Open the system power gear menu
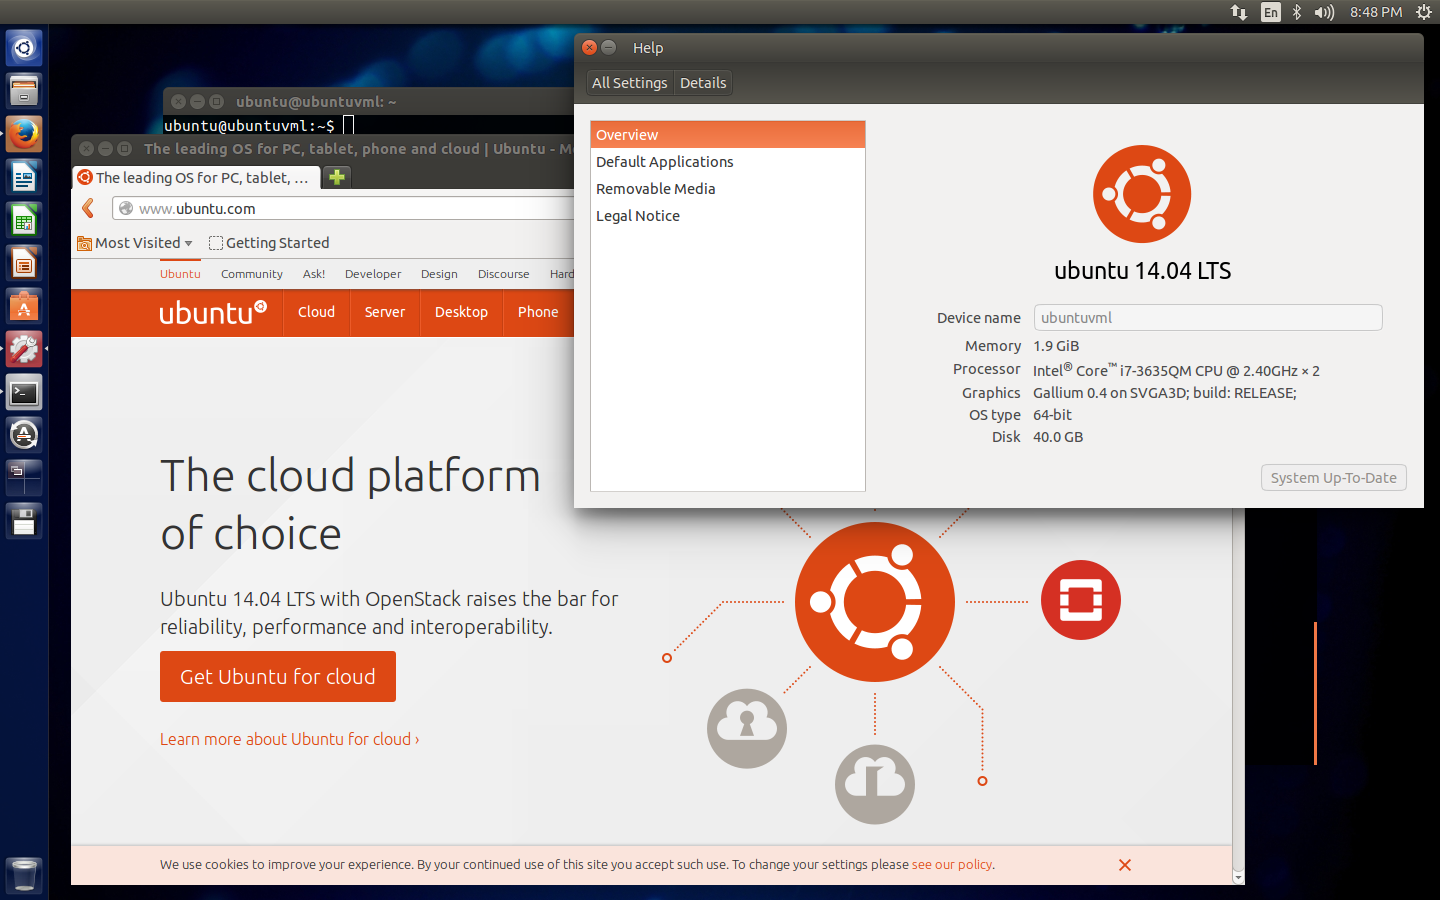Image resolution: width=1440 pixels, height=900 pixels. tap(1424, 12)
